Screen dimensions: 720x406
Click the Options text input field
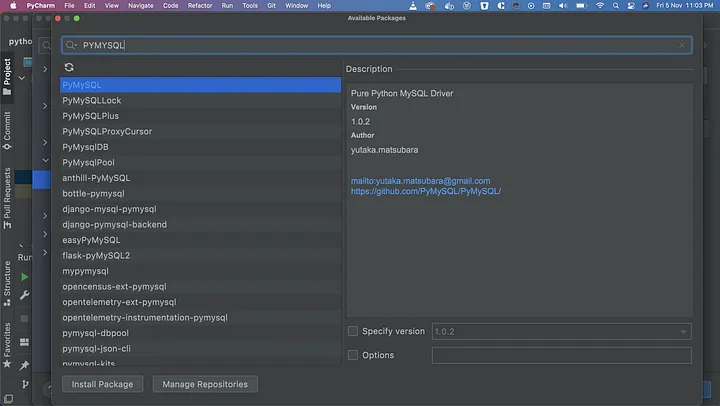coord(562,355)
